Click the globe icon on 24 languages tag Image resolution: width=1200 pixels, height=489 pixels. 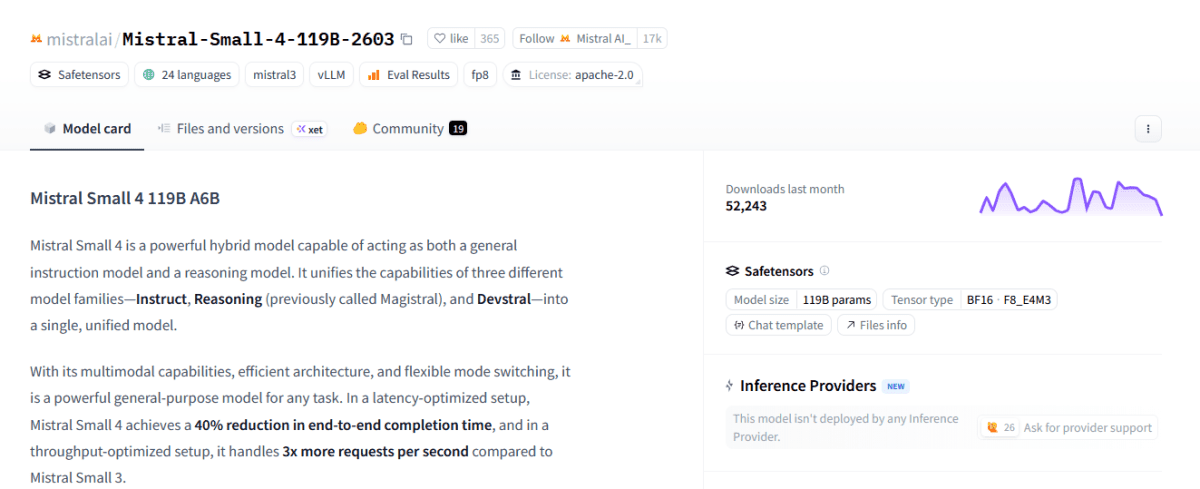click(149, 75)
